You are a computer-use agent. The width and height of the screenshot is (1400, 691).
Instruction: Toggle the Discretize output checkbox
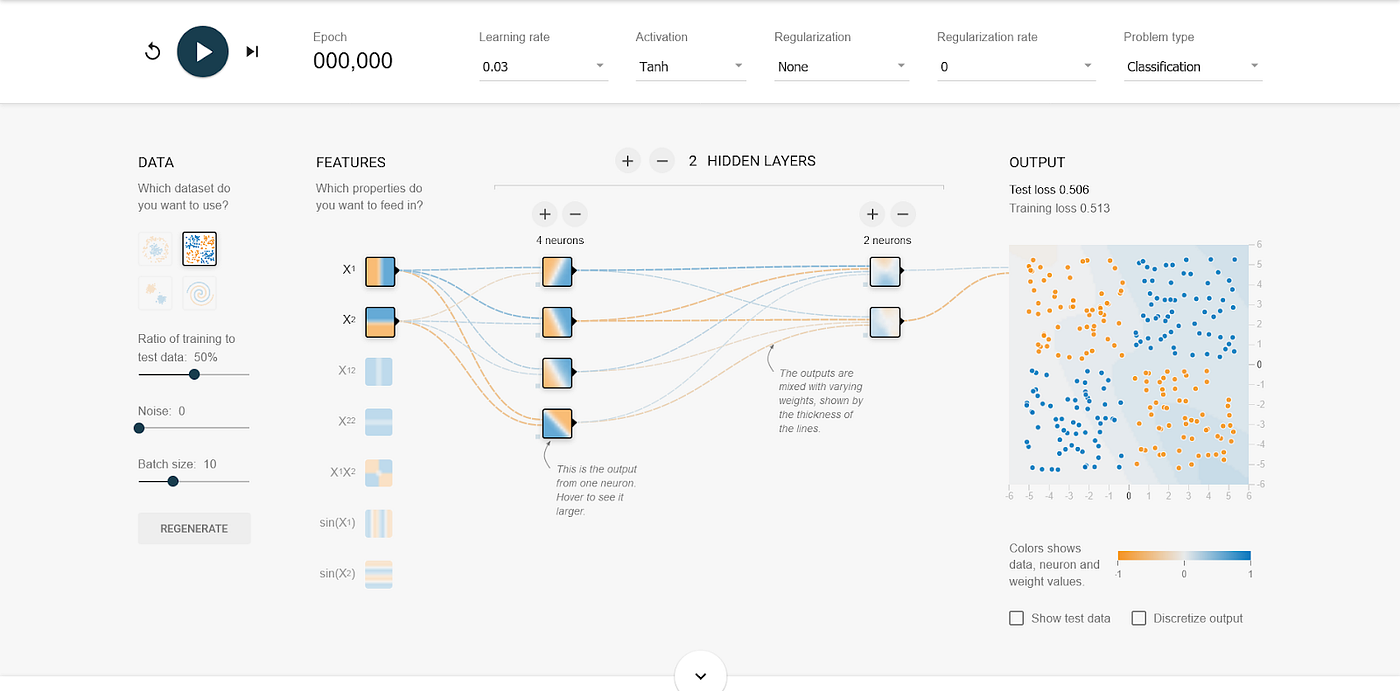click(1138, 618)
